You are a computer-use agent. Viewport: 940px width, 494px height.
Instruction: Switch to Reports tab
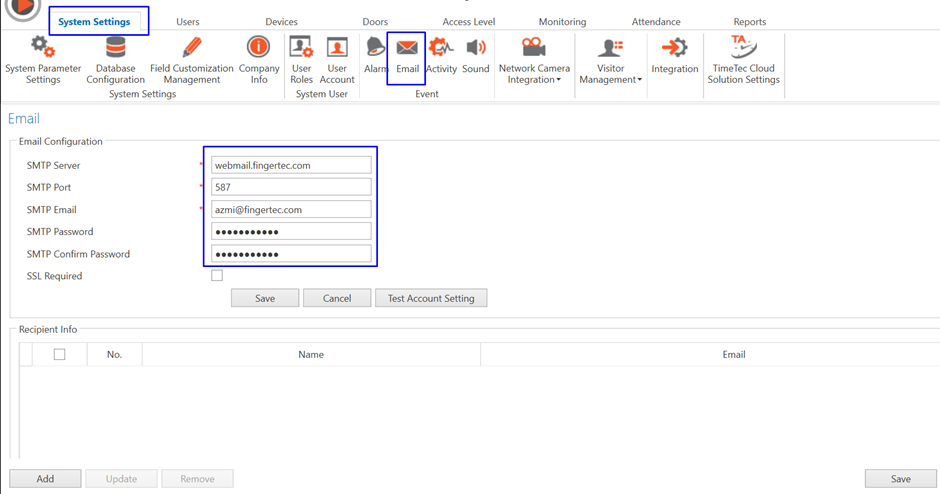pyautogui.click(x=749, y=22)
